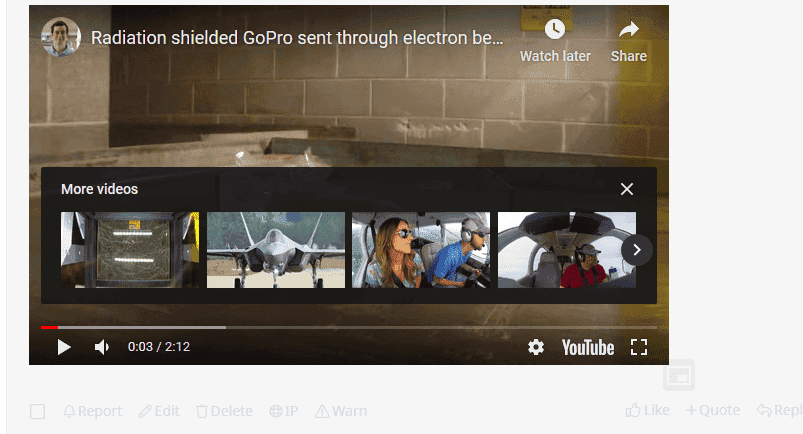Seek along the video progress bar

(349, 327)
